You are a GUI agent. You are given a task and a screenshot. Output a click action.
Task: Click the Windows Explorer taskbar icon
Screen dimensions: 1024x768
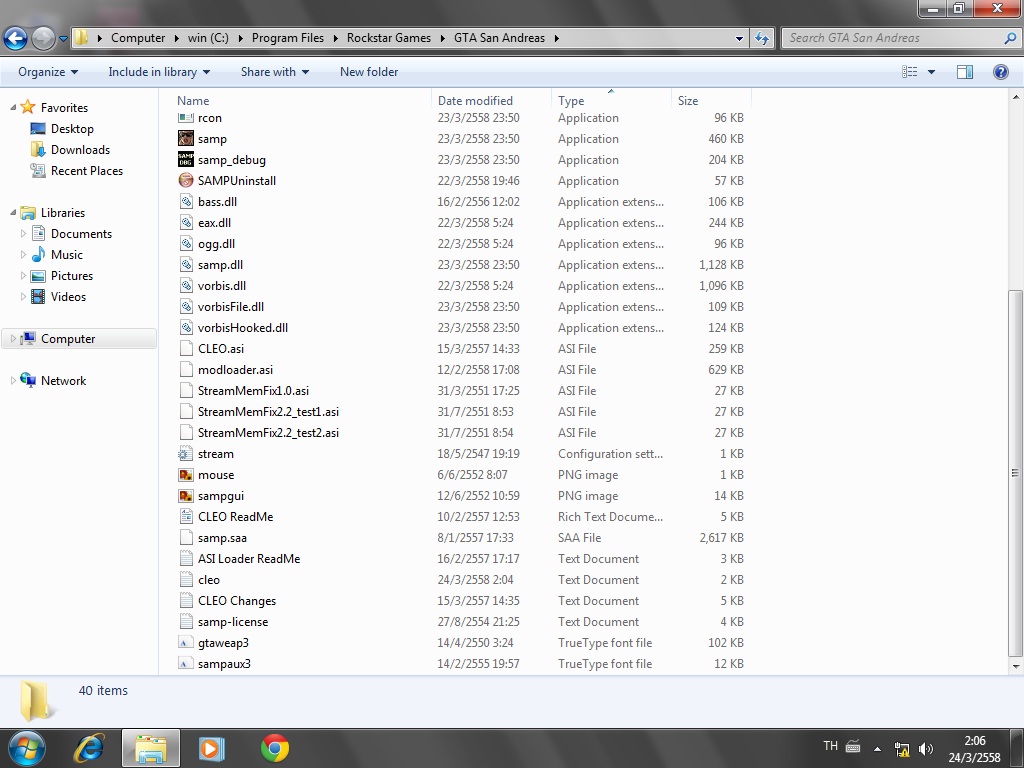coord(151,748)
